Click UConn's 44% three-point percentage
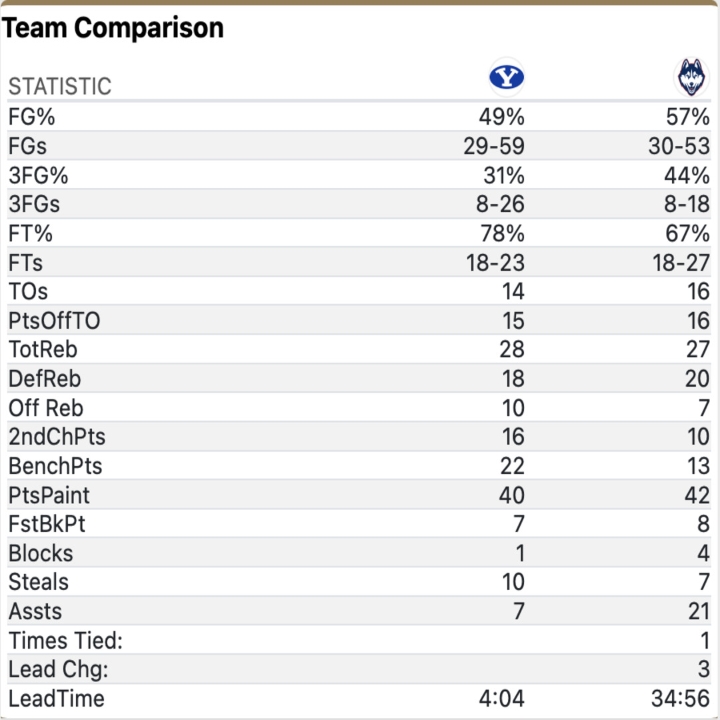Viewport: 720px width, 720px height. tap(687, 175)
